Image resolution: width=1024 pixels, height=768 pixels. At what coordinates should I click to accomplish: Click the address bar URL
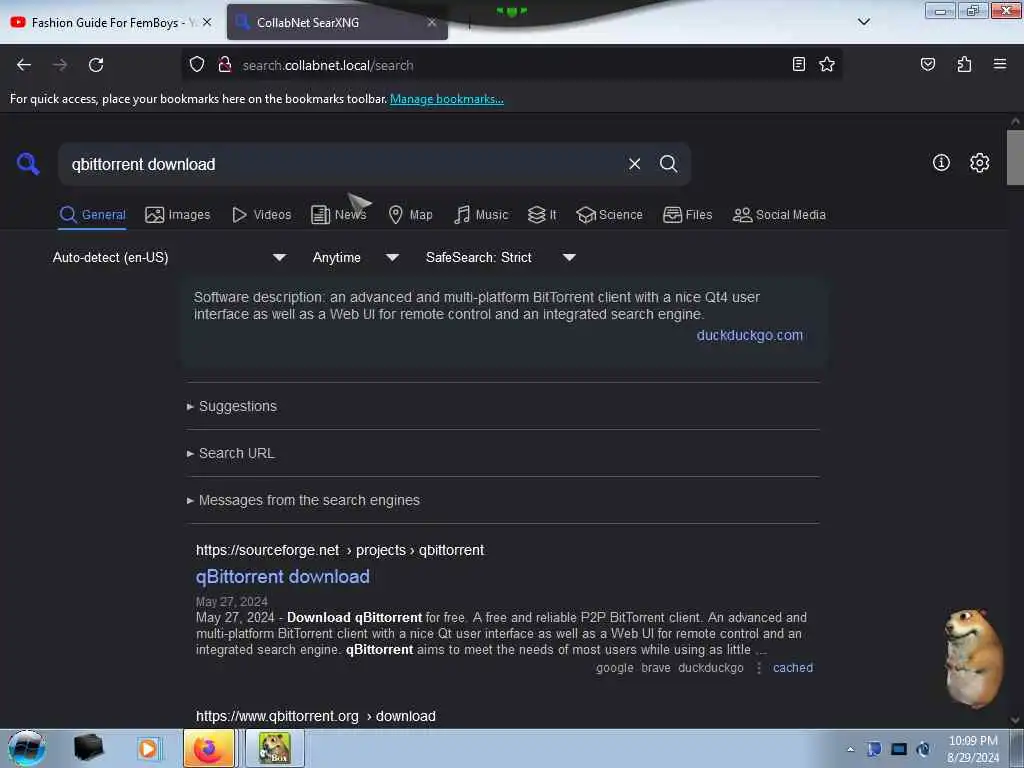(328, 65)
